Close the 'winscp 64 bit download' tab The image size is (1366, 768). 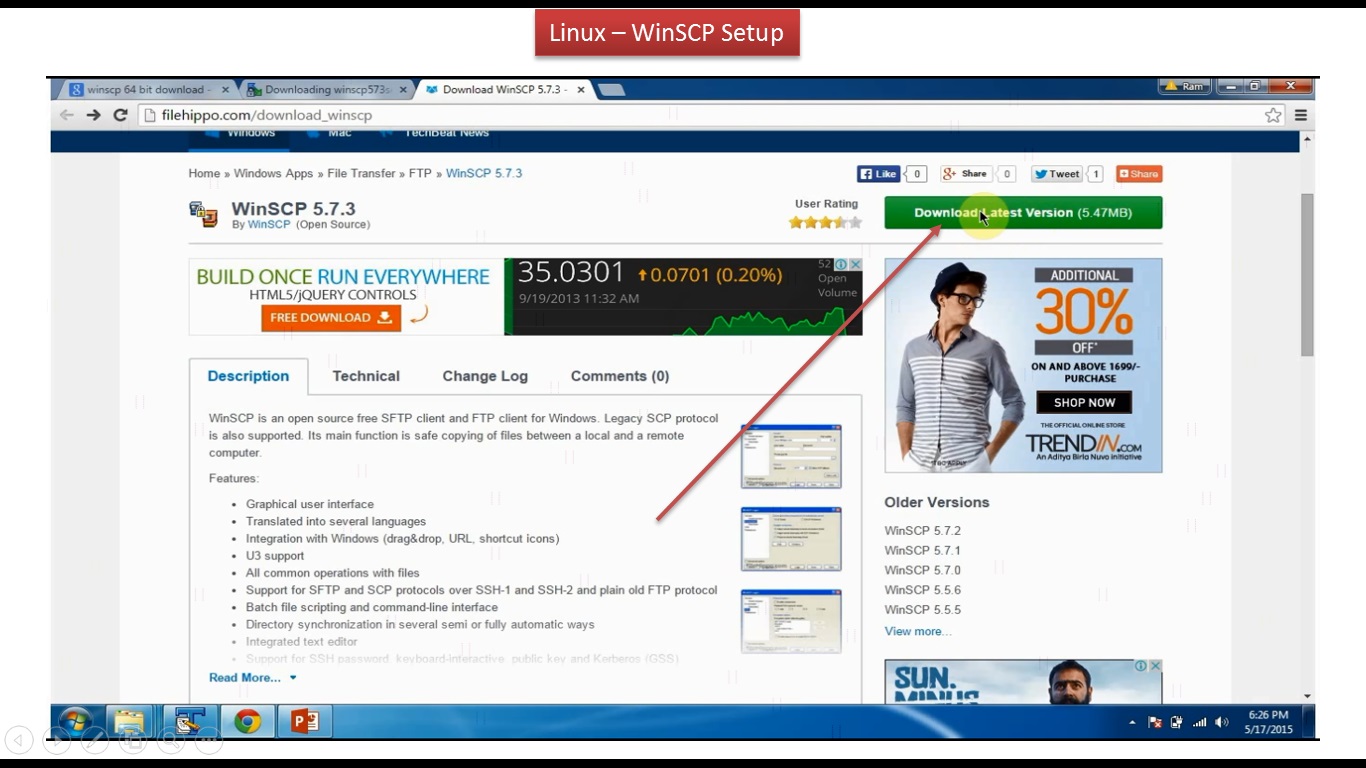(225, 90)
